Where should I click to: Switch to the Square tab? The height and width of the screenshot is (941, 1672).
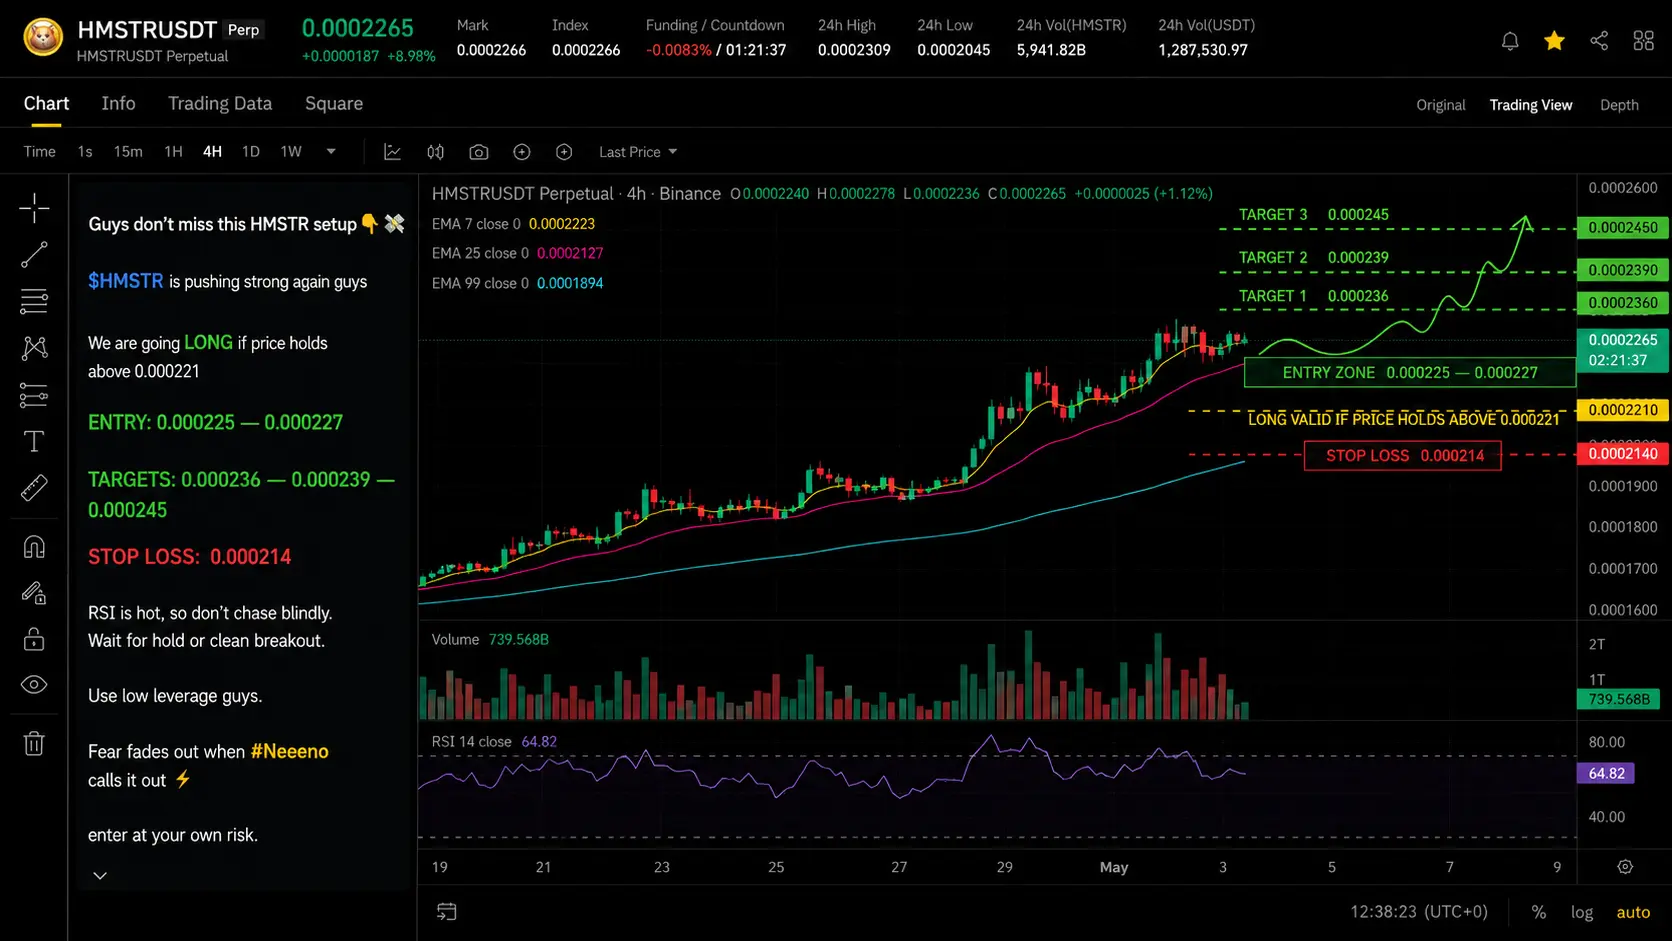click(x=334, y=104)
